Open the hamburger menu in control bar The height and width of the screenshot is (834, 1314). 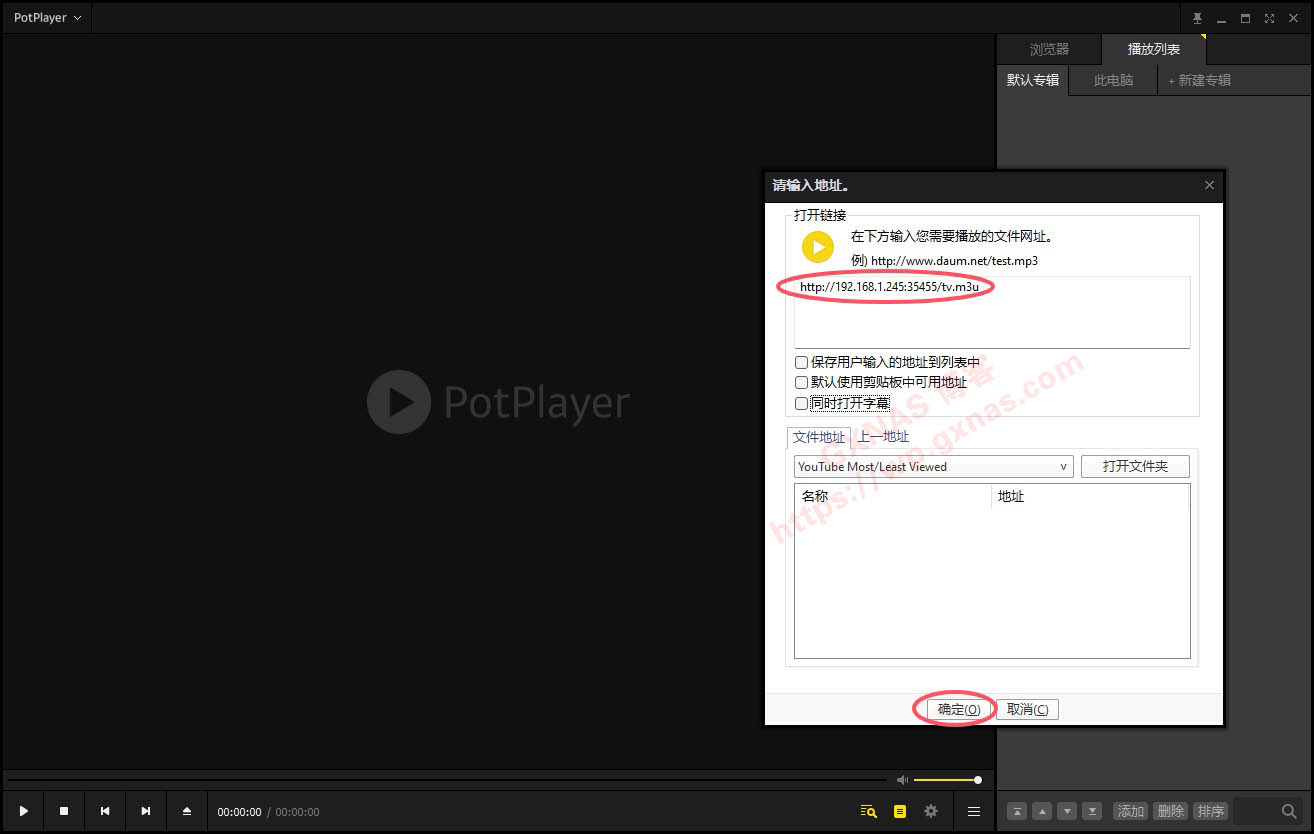(973, 811)
